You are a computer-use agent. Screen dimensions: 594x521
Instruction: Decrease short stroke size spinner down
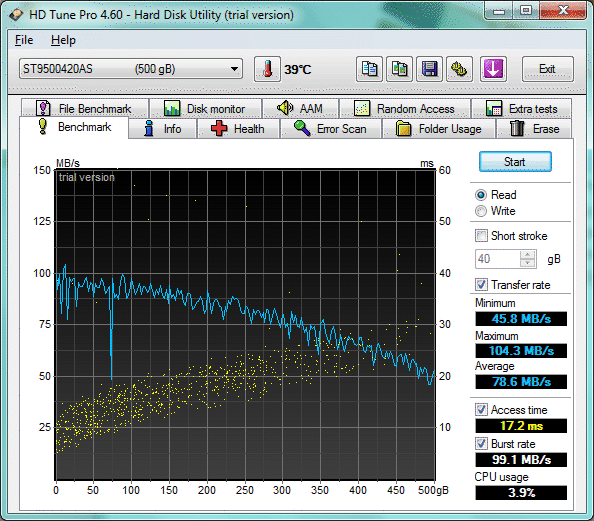tap(528, 263)
